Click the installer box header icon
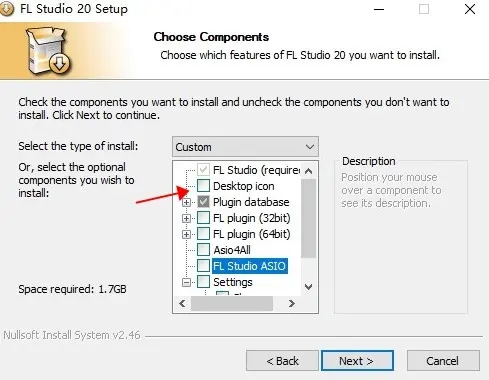The height and width of the screenshot is (380, 489). 48,51
